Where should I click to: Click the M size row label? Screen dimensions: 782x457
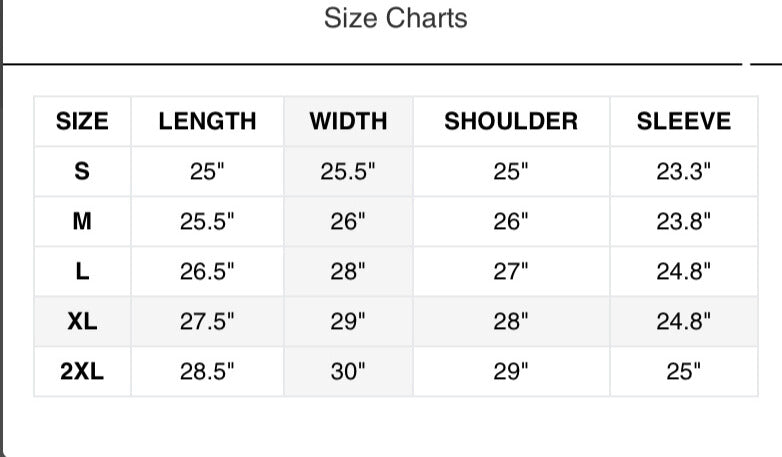[82, 221]
